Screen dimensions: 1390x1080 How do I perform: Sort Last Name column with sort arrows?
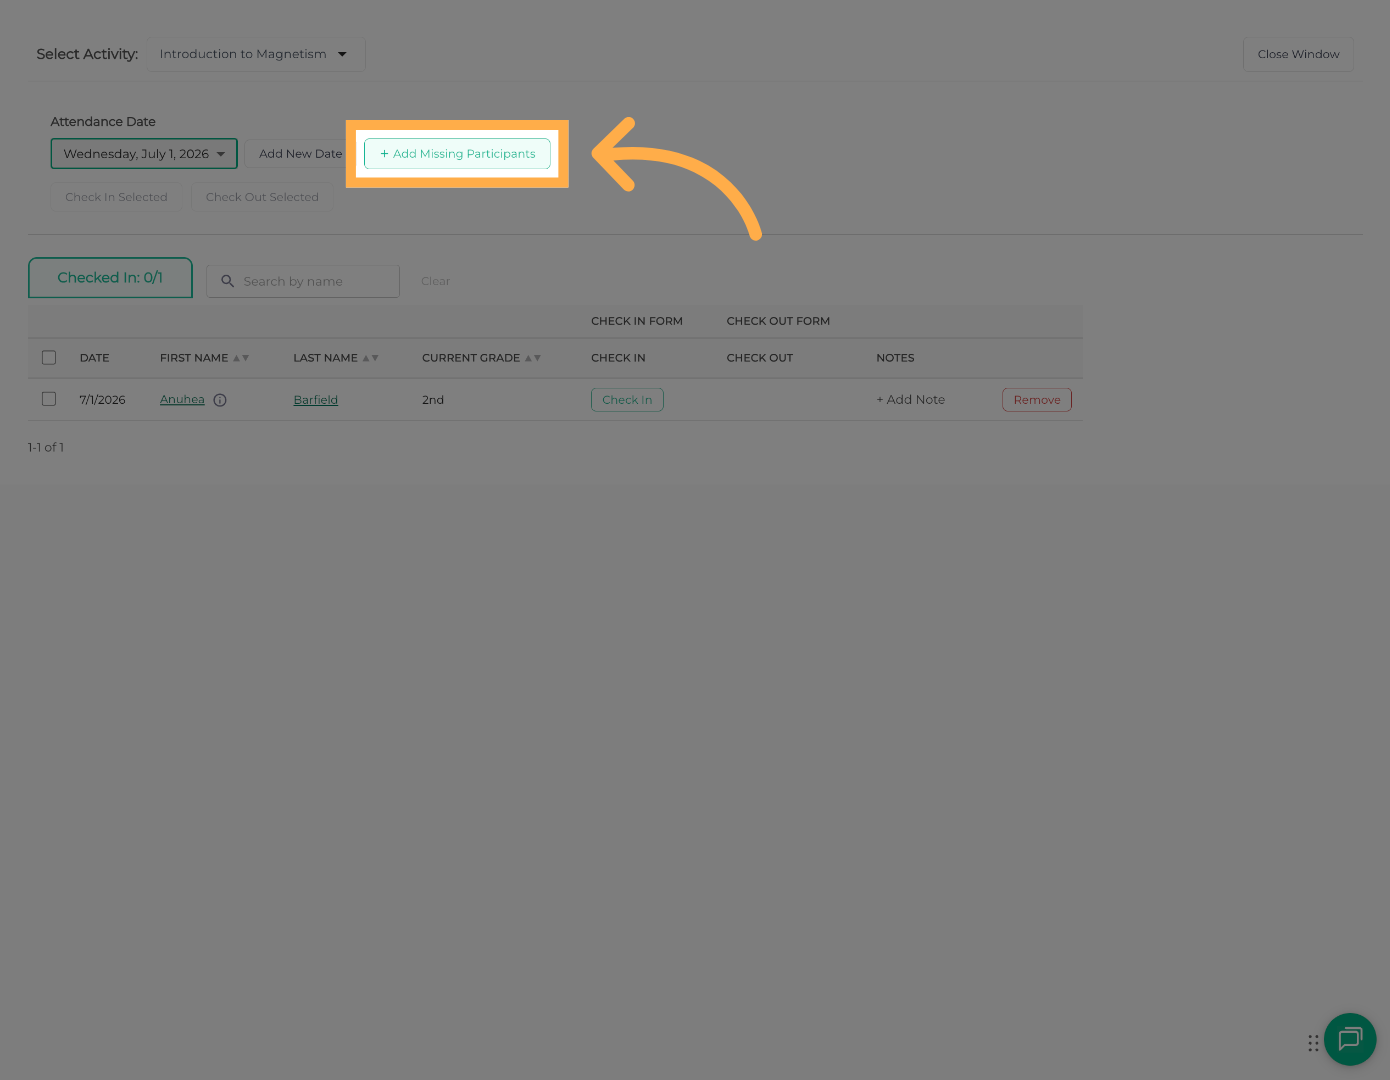click(370, 358)
